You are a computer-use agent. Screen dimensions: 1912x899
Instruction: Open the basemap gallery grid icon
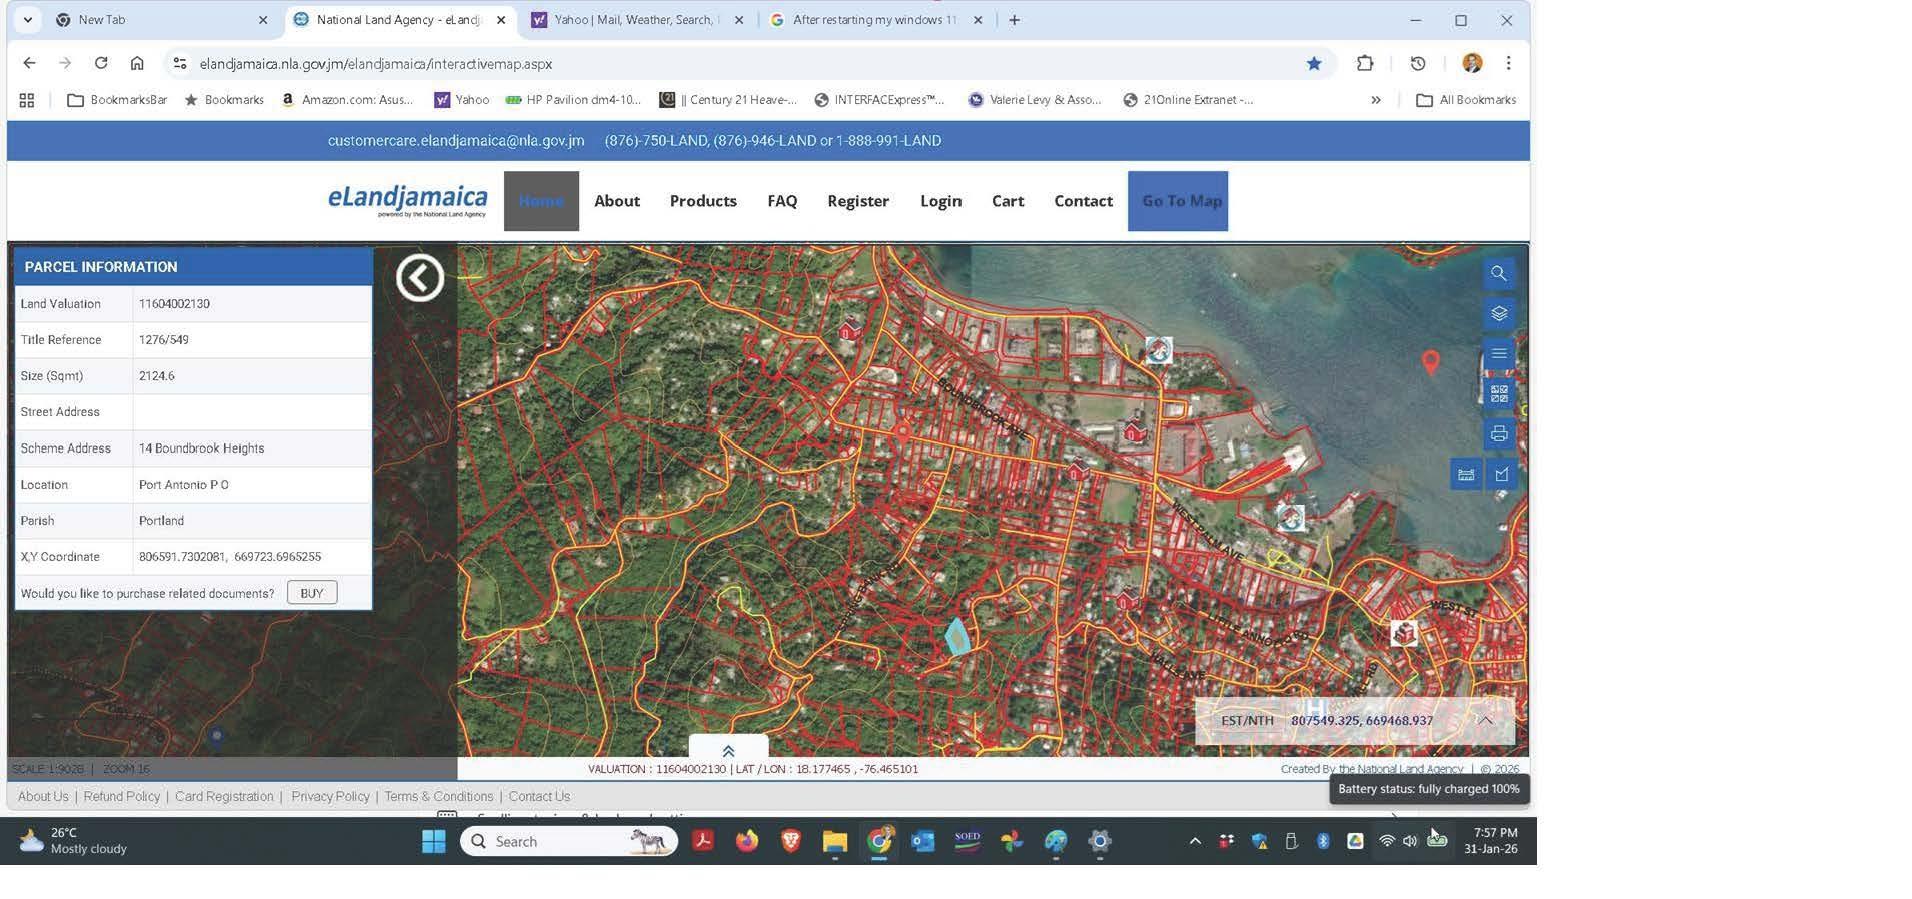pyautogui.click(x=1498, y=394)
